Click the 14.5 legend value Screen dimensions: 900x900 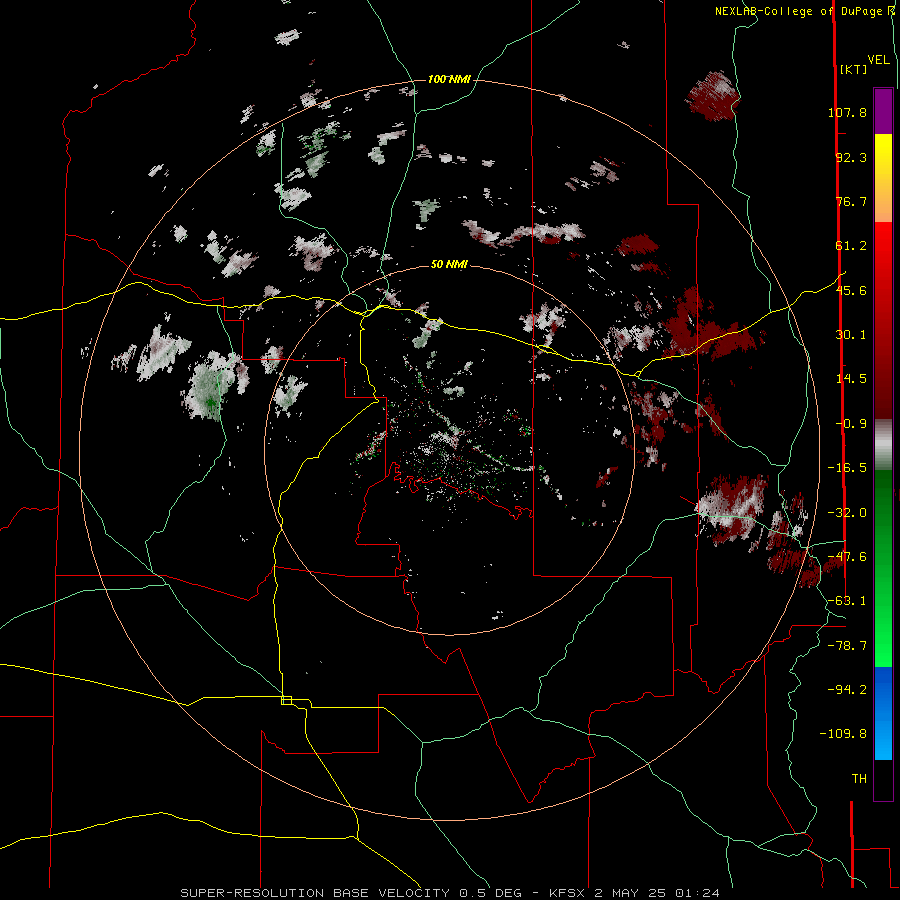pyautogui.click(x=851, y=379)
